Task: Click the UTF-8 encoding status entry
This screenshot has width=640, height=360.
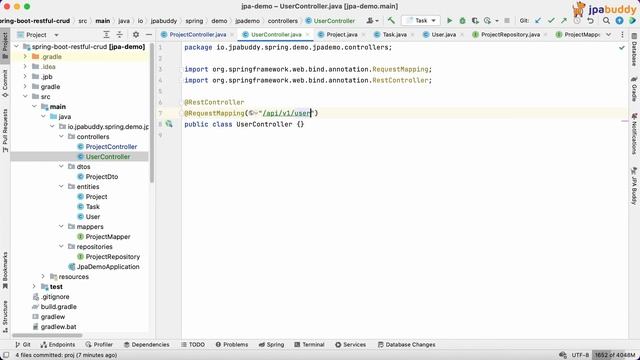Action: (x=580, y=355)
